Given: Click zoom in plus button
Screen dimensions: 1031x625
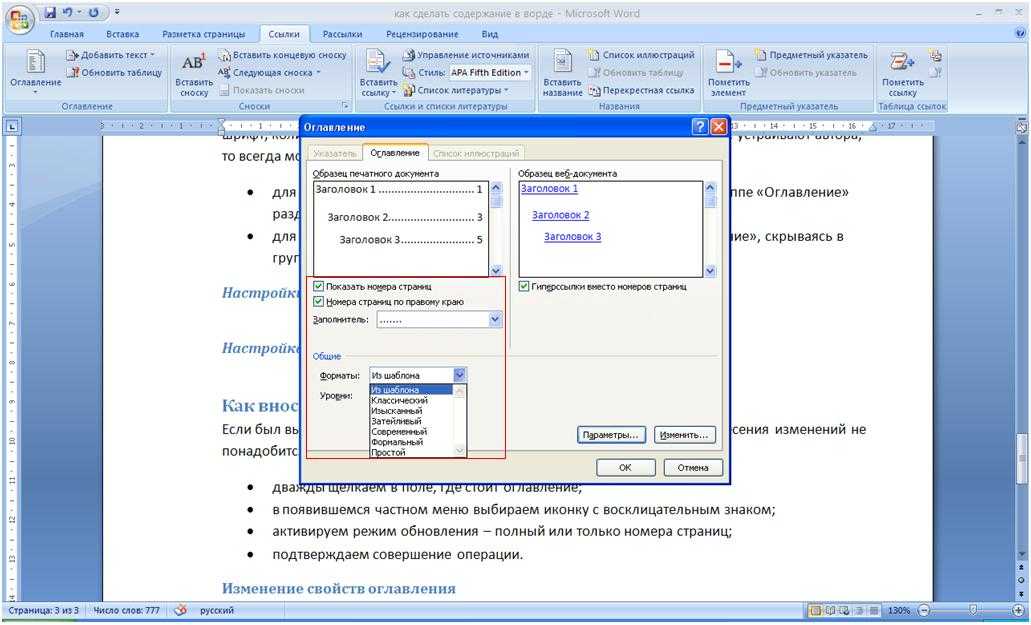Looking at the screenshot, I should click(x=1019, y=611).
